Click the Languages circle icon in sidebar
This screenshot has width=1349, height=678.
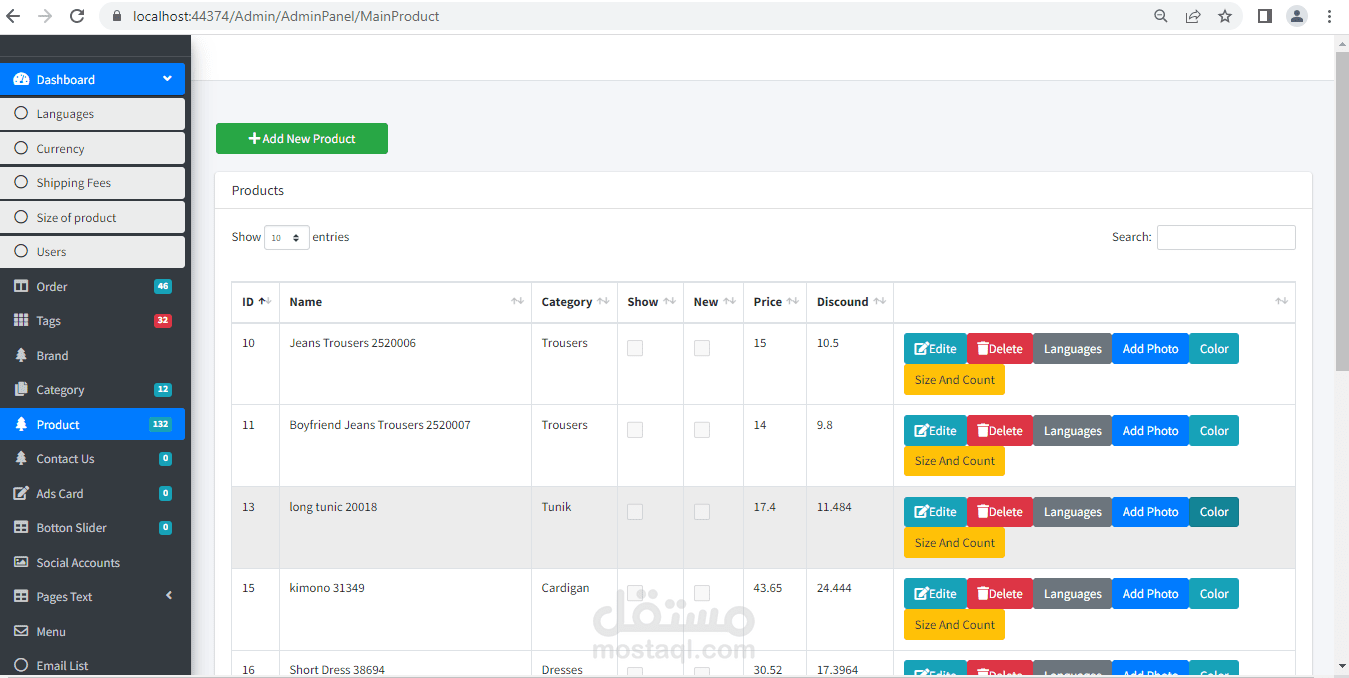(21, 113)
